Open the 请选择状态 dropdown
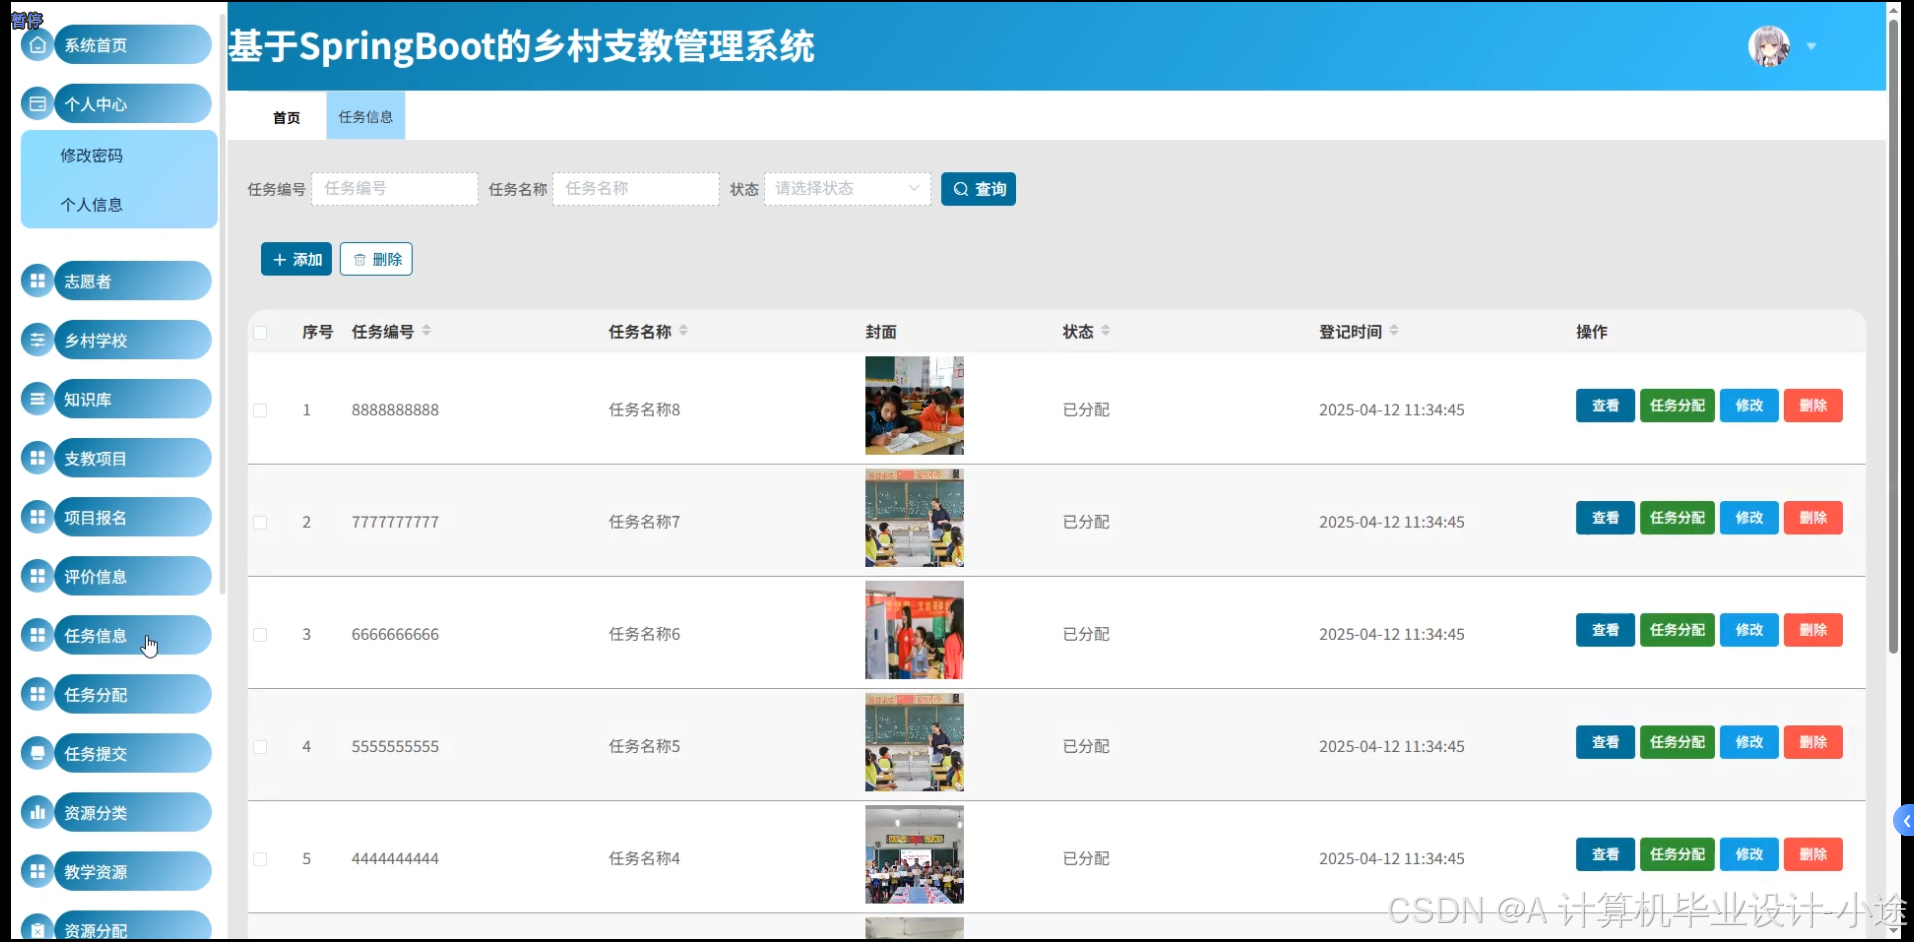This screenshot has width=1914, height=942. [847, 189]
